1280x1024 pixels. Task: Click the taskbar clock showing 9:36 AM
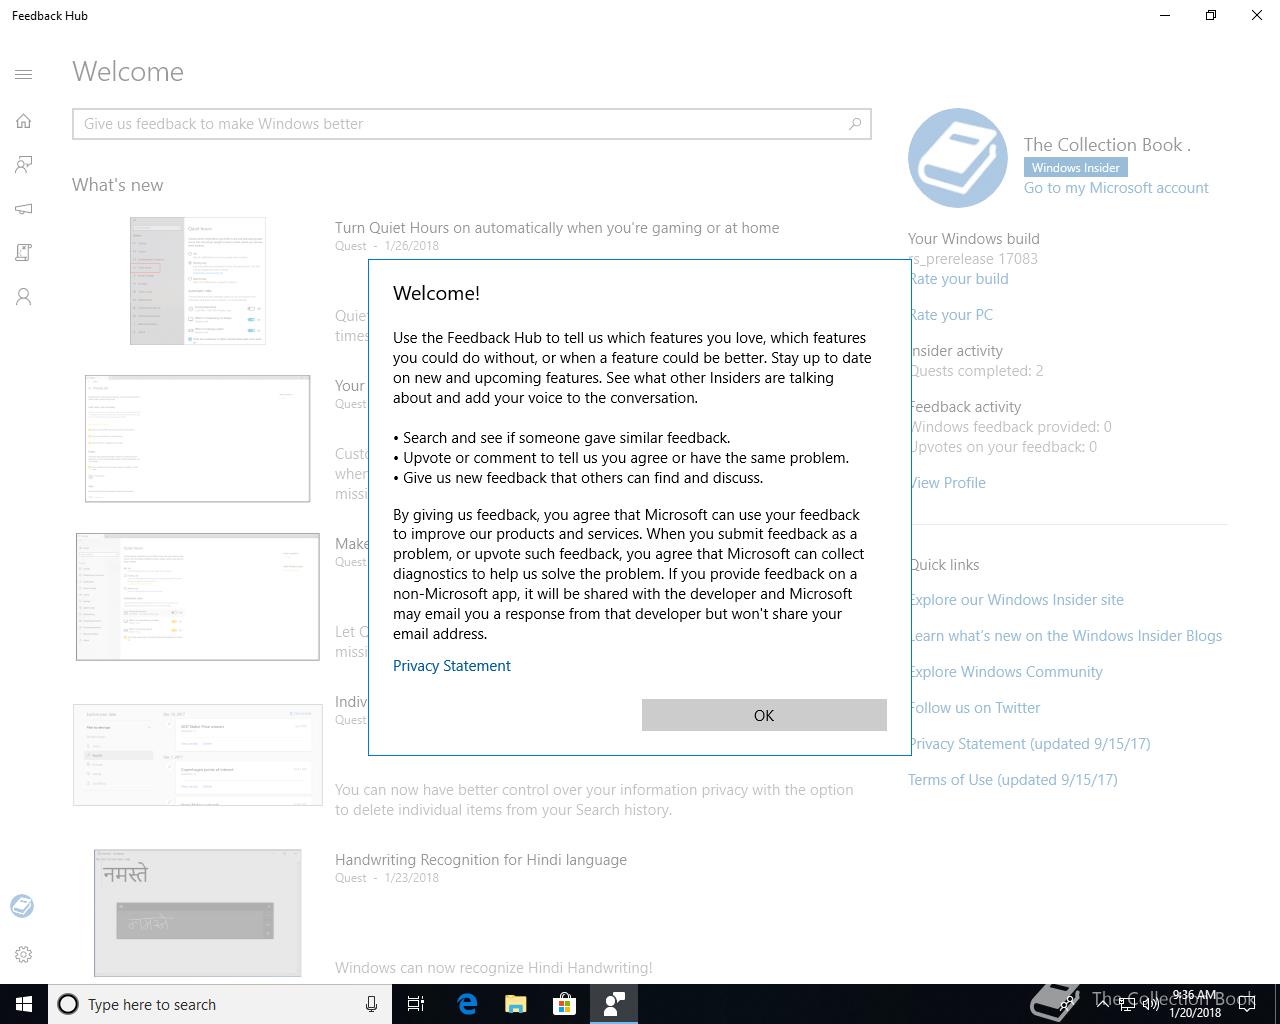click(1195, 1004)
